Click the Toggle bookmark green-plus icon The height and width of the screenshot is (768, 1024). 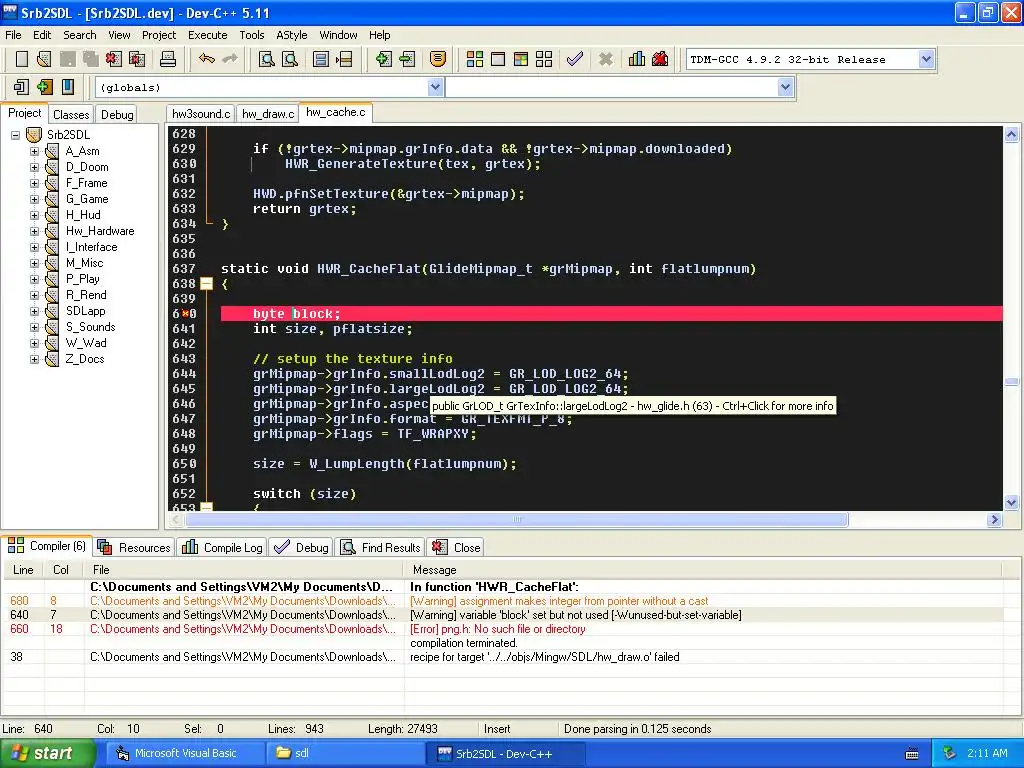click(44, 86)
